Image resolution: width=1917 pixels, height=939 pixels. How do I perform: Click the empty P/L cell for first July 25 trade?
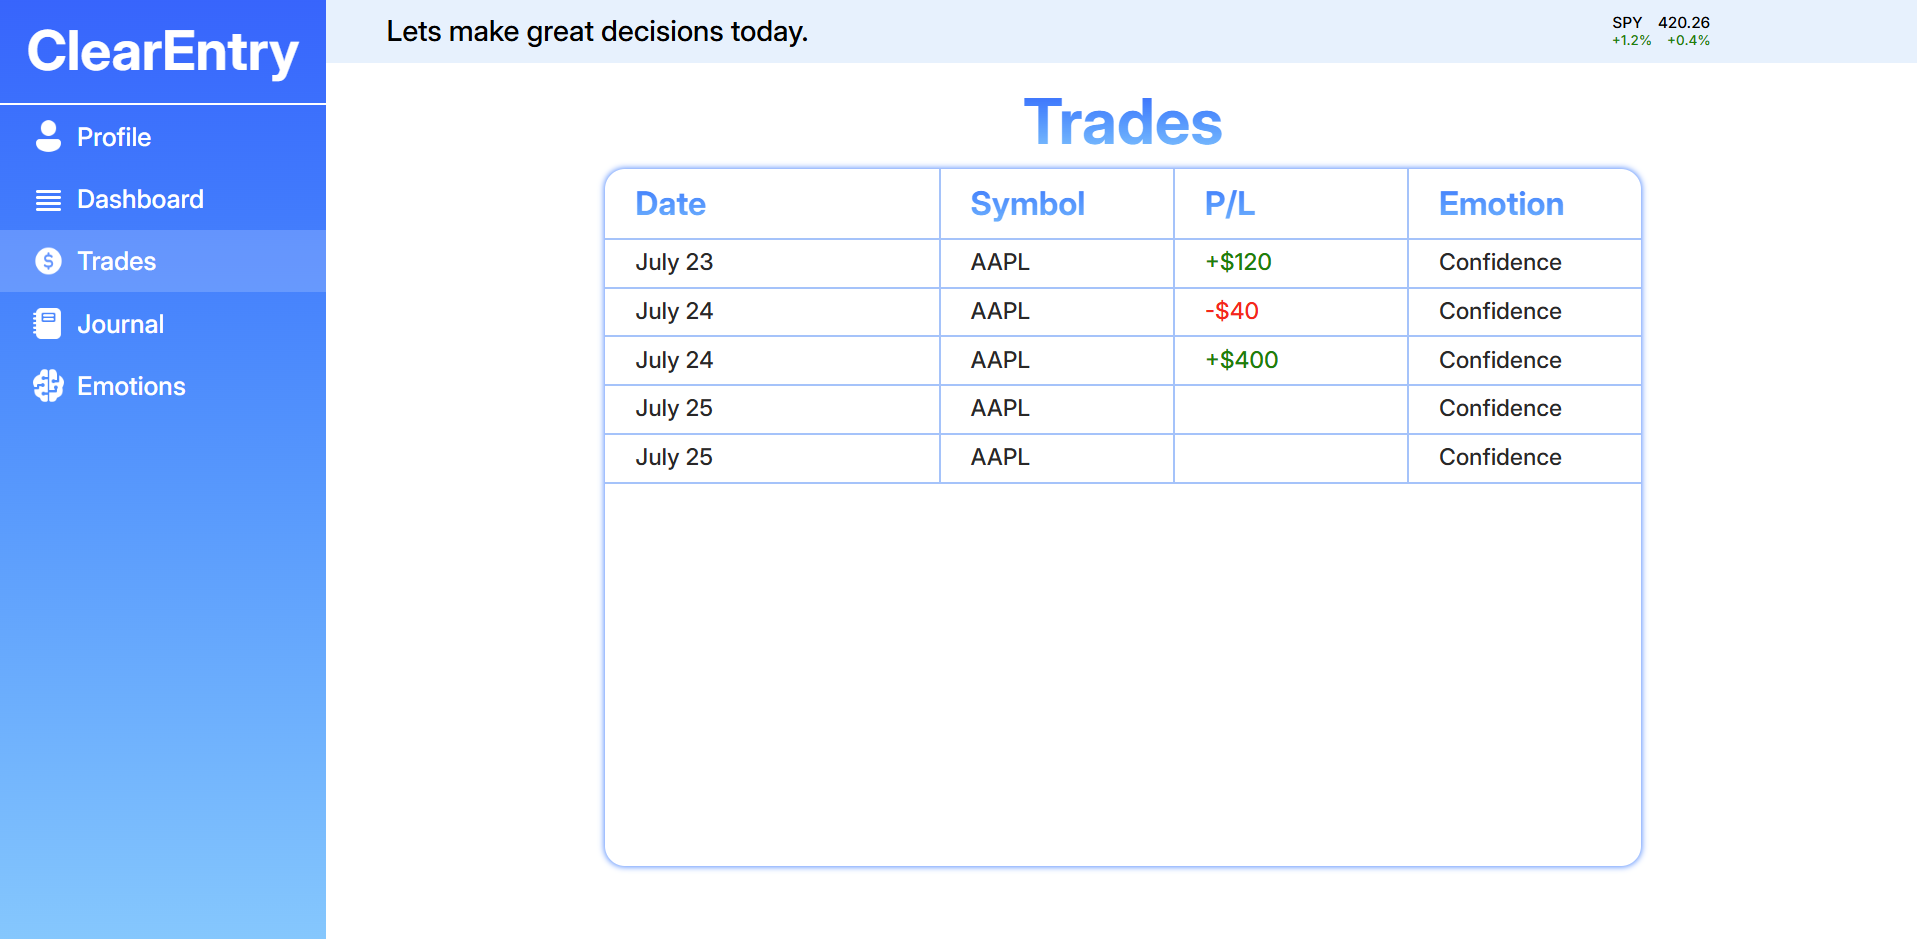1291,409
